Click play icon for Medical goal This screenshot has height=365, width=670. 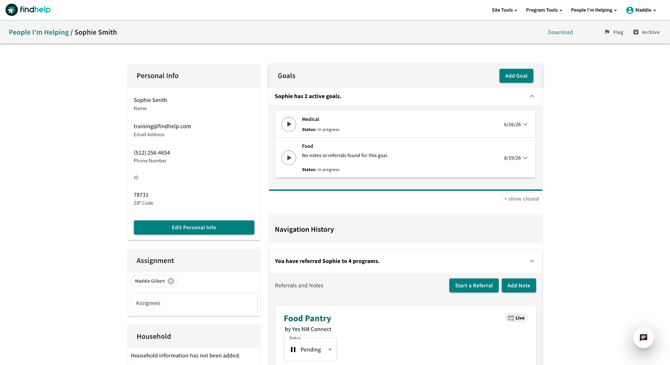coord(288,124)
